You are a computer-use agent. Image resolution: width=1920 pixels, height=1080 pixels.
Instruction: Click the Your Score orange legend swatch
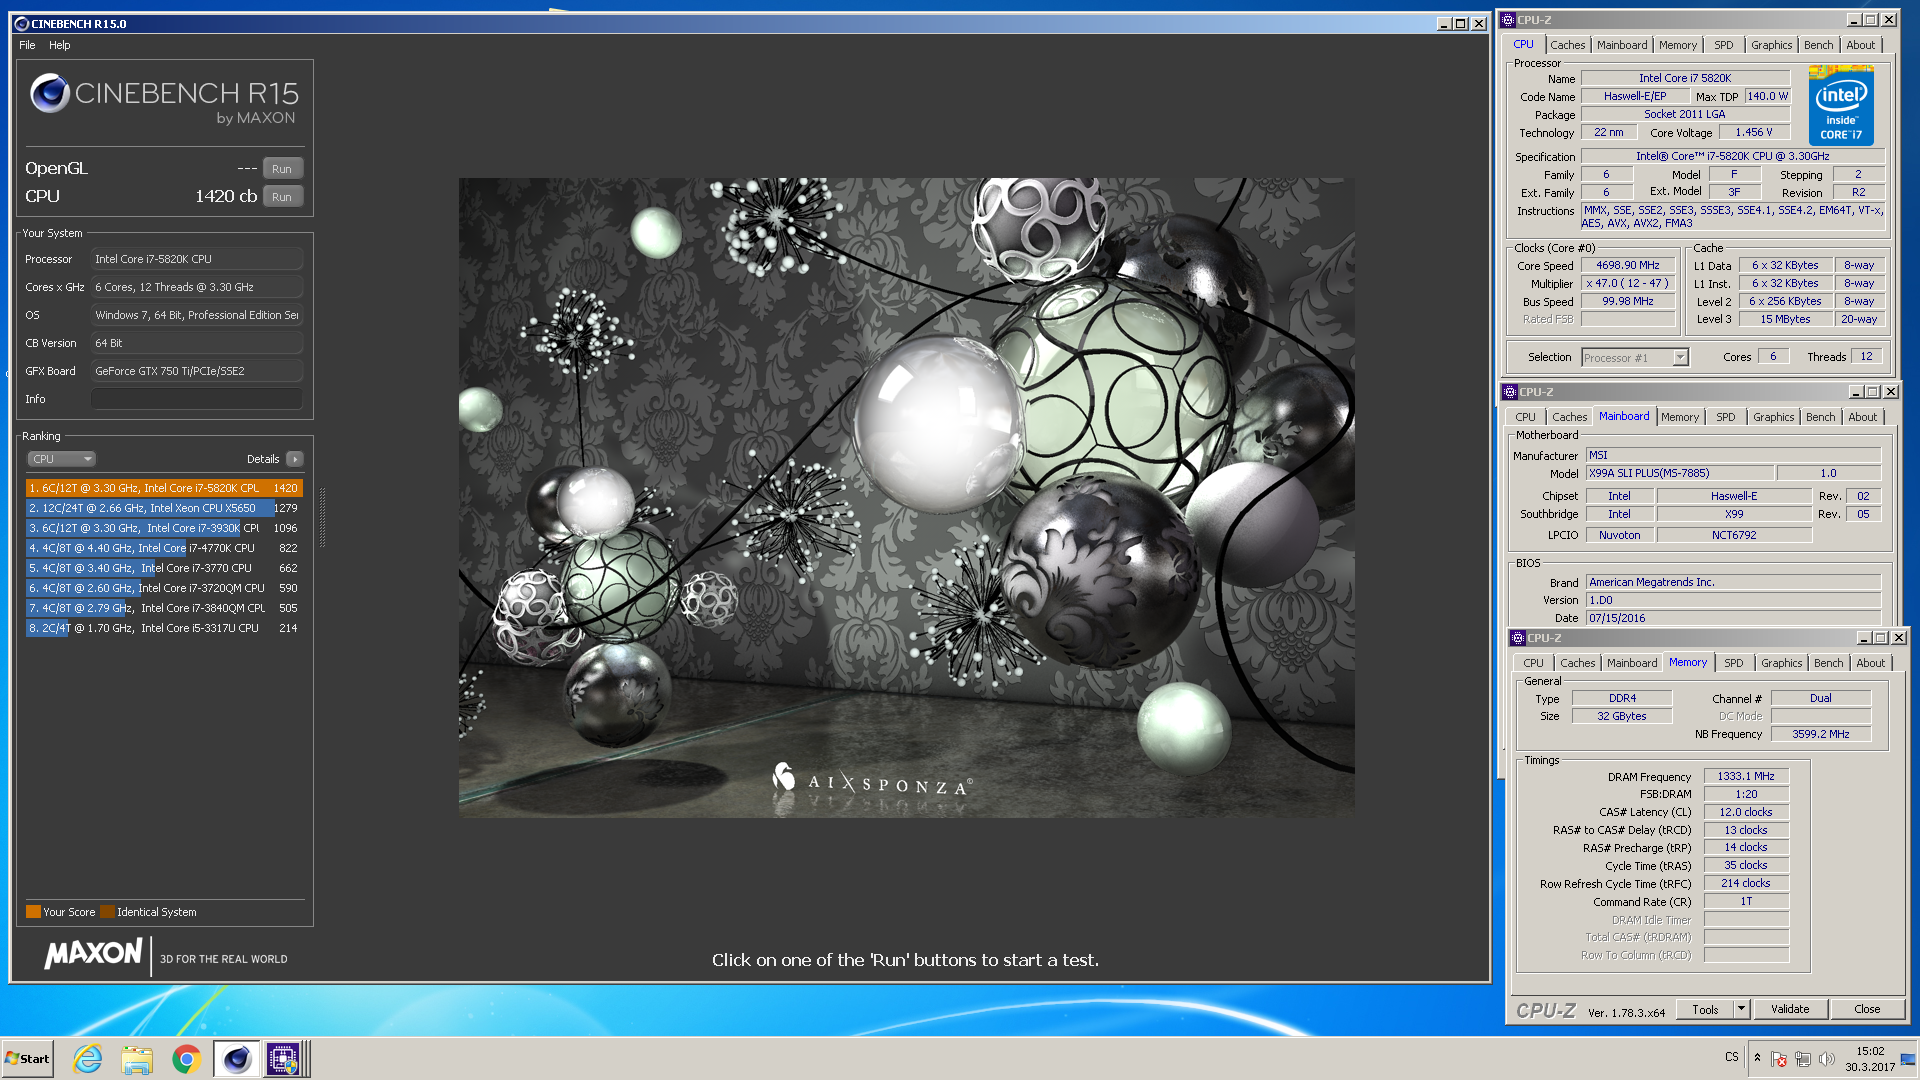[33, 912]
